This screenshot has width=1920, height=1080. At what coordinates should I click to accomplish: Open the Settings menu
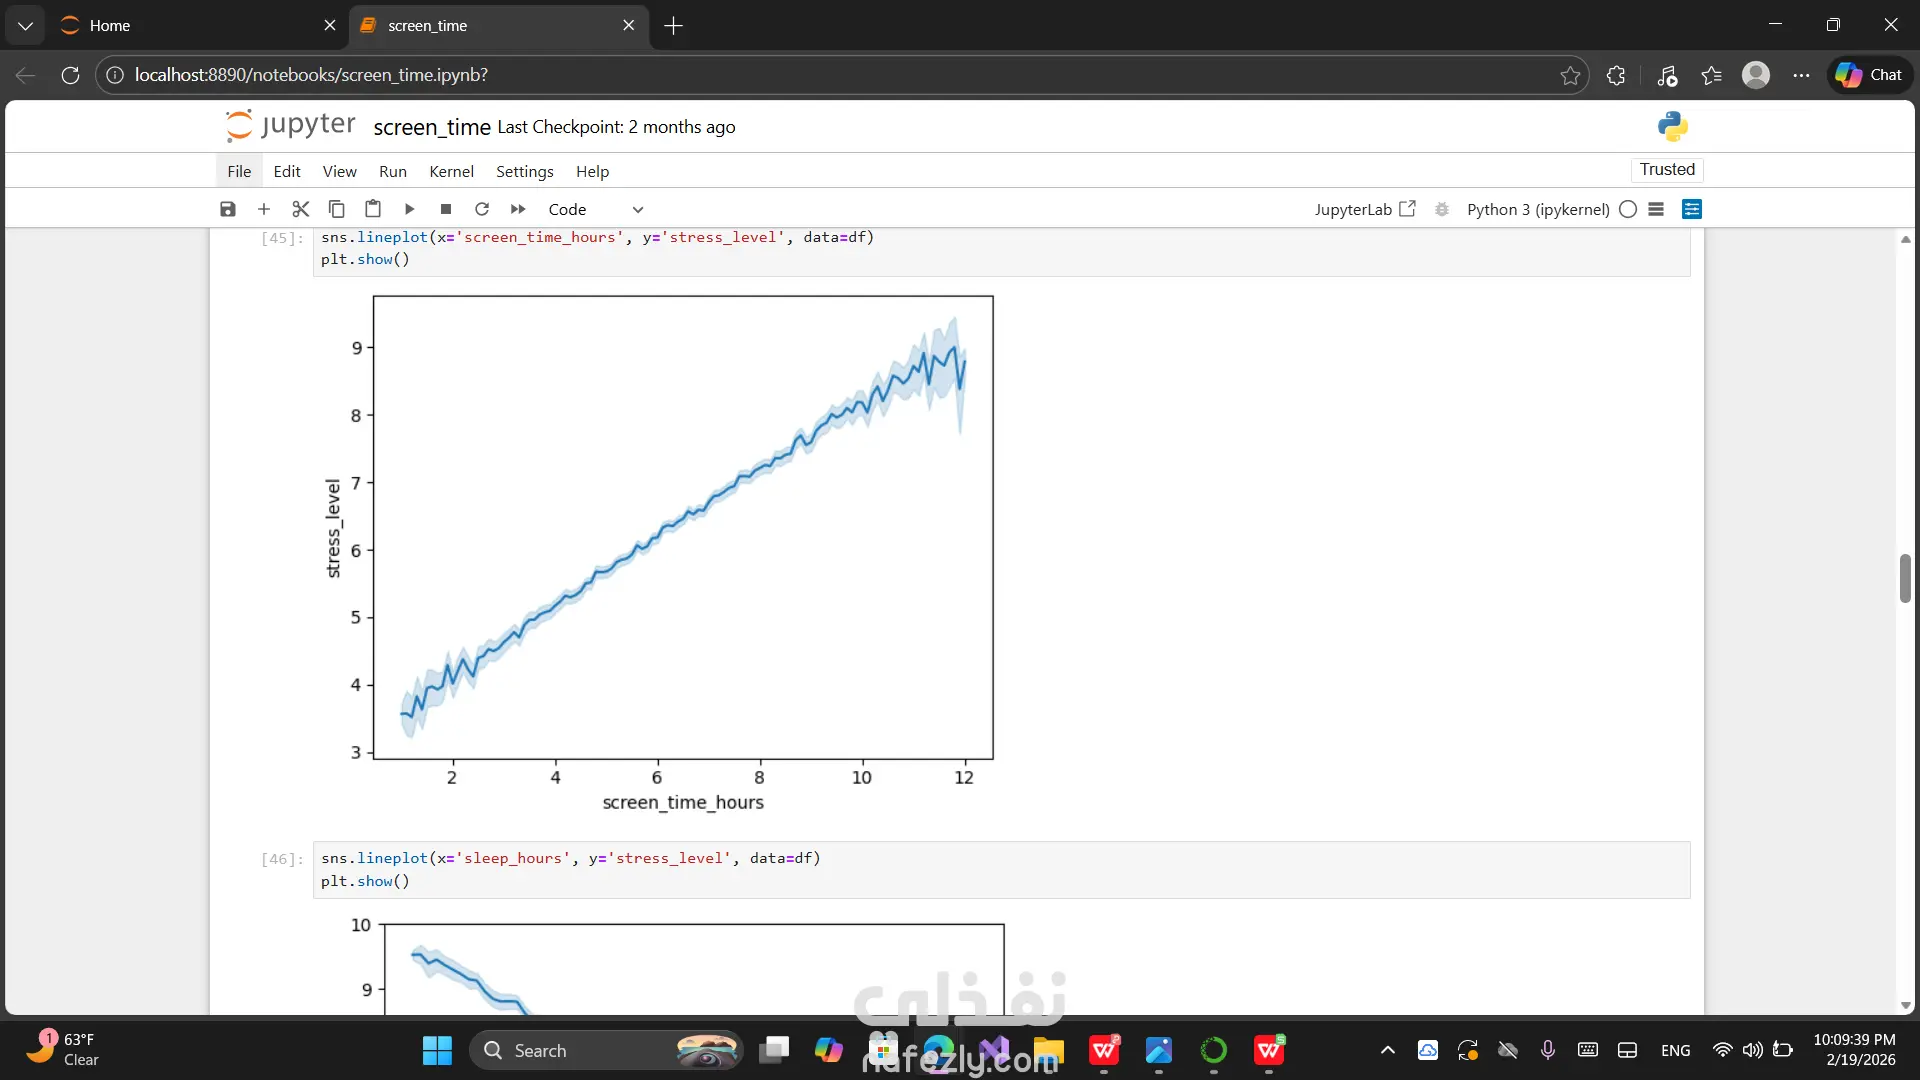click(524, 171)
